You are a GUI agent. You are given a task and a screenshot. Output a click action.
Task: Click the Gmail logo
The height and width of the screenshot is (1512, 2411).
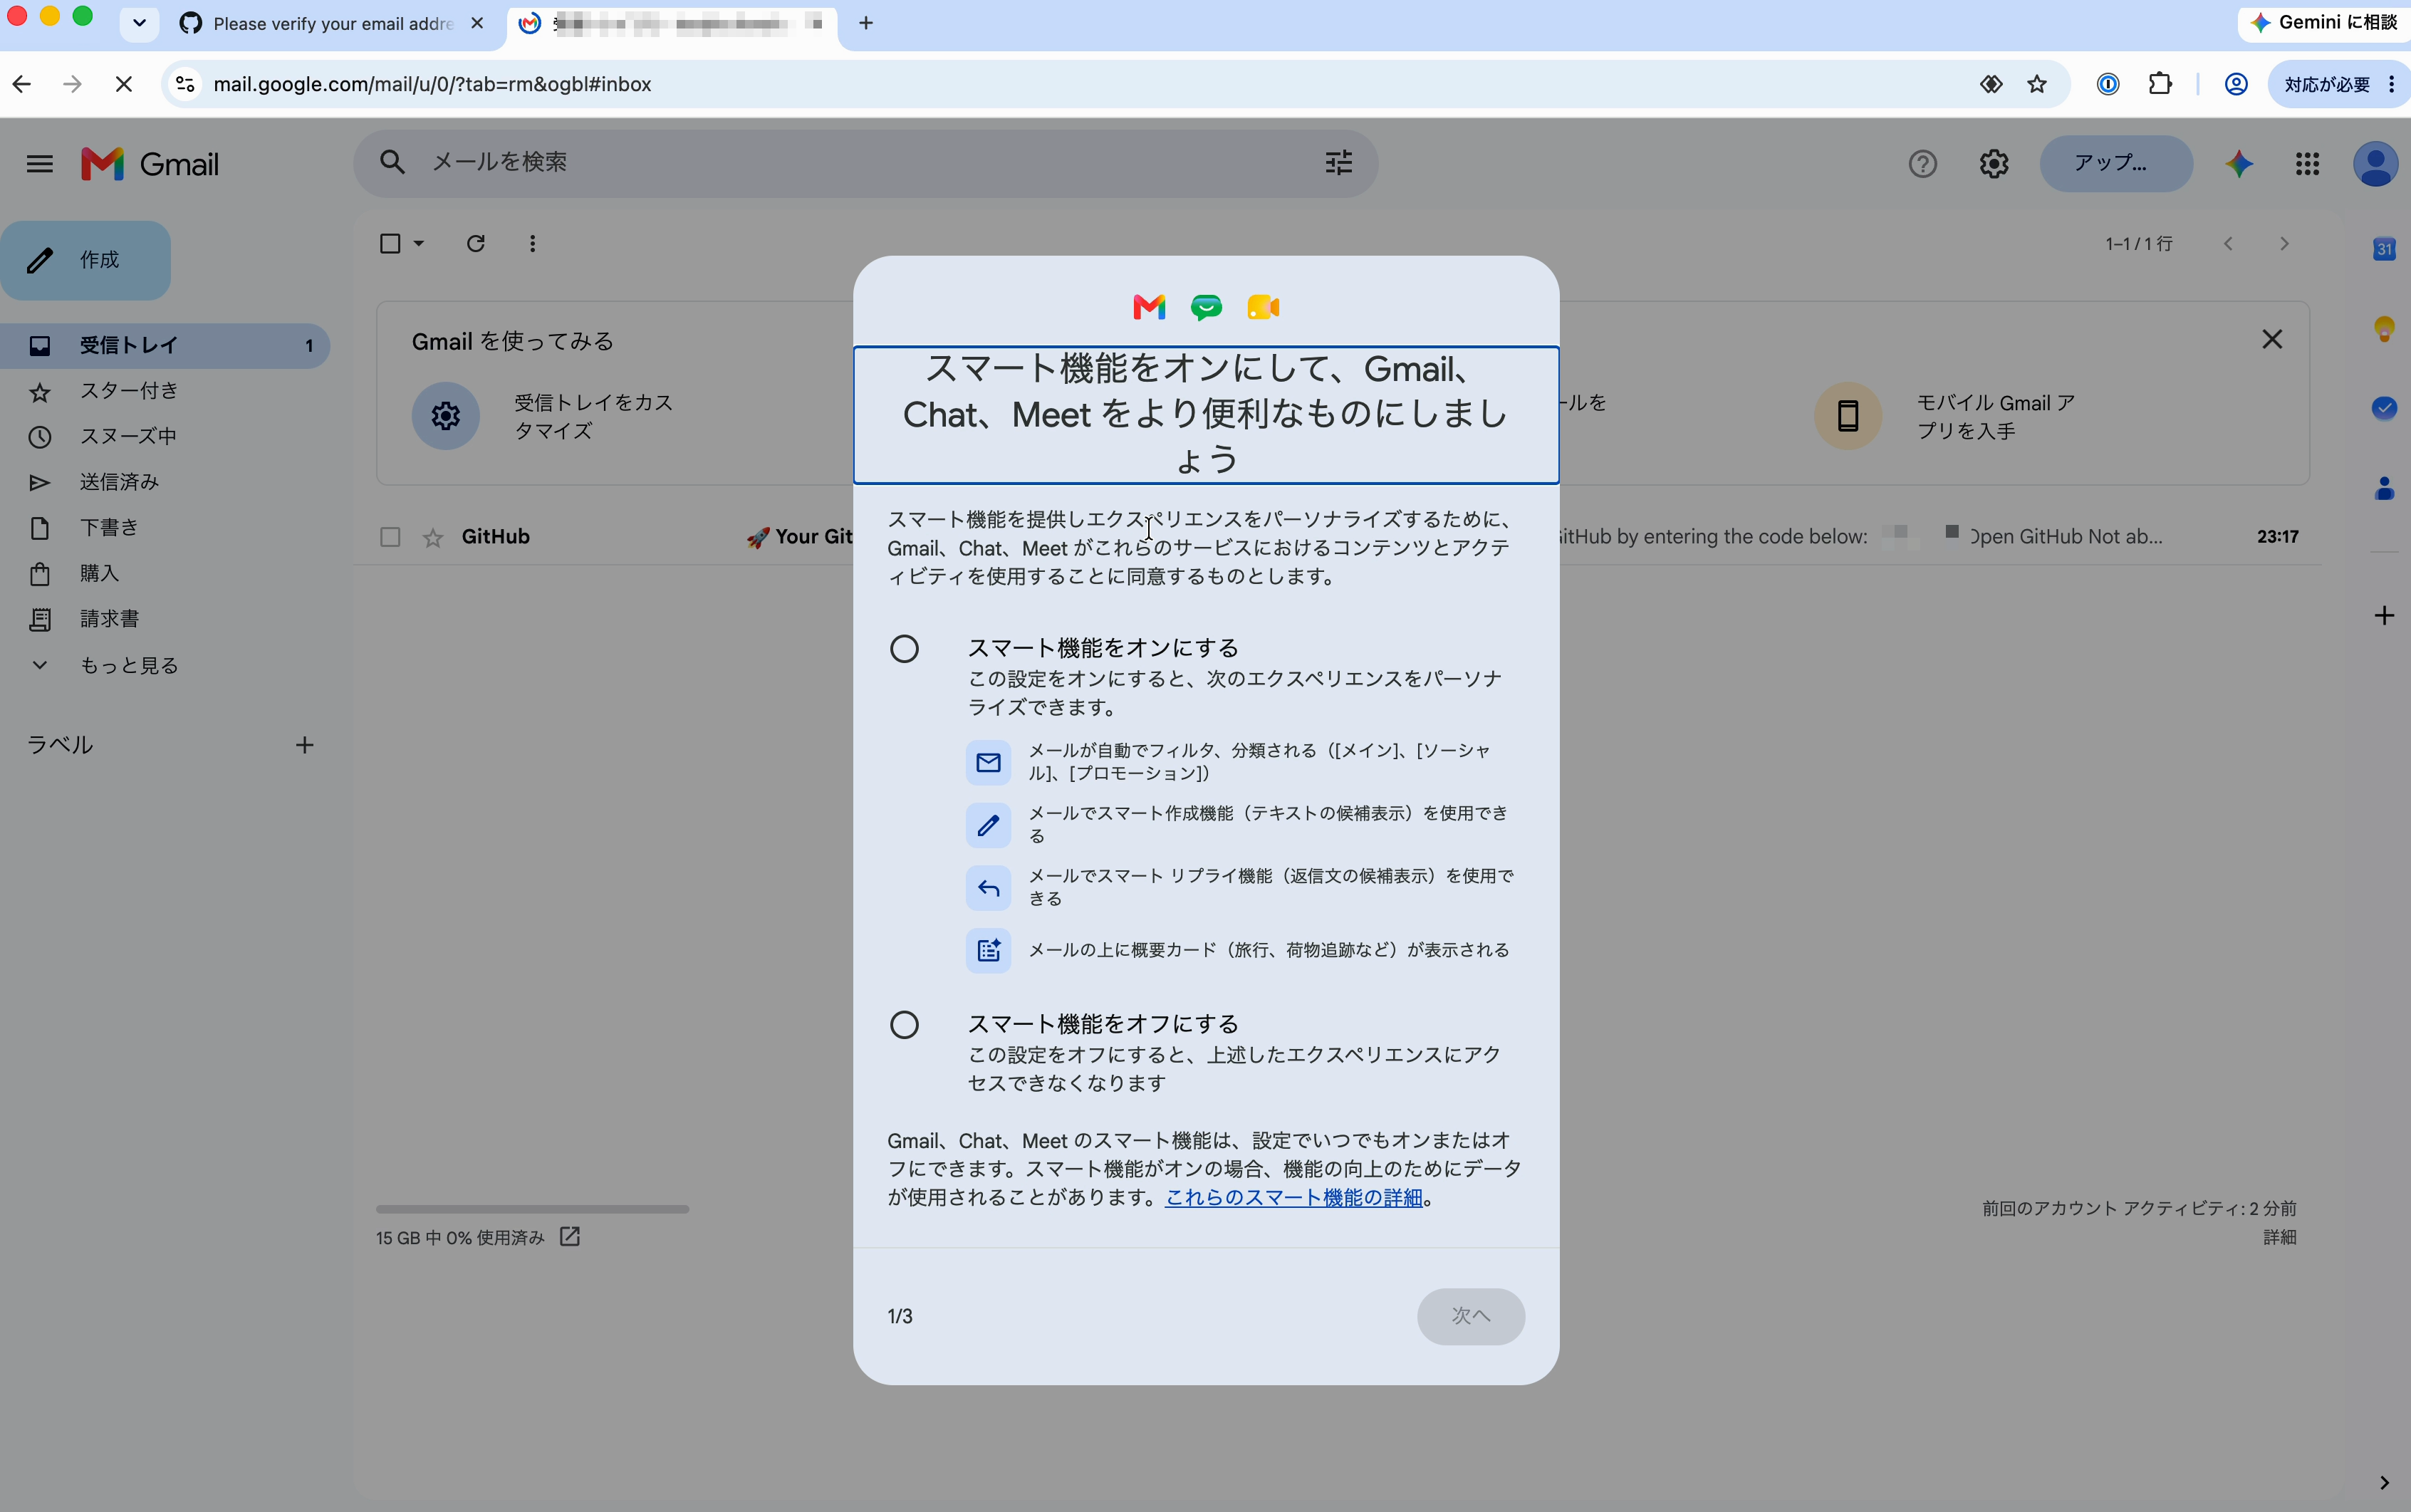pos(150,164)
